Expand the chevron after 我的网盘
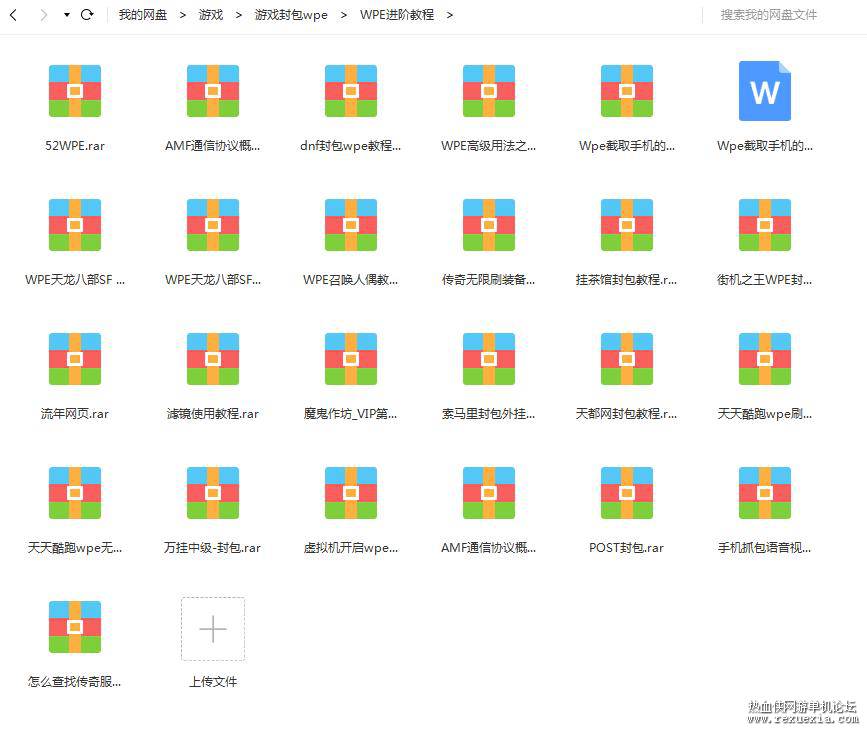This screenshot has height=734, width=867. (183, 15)
